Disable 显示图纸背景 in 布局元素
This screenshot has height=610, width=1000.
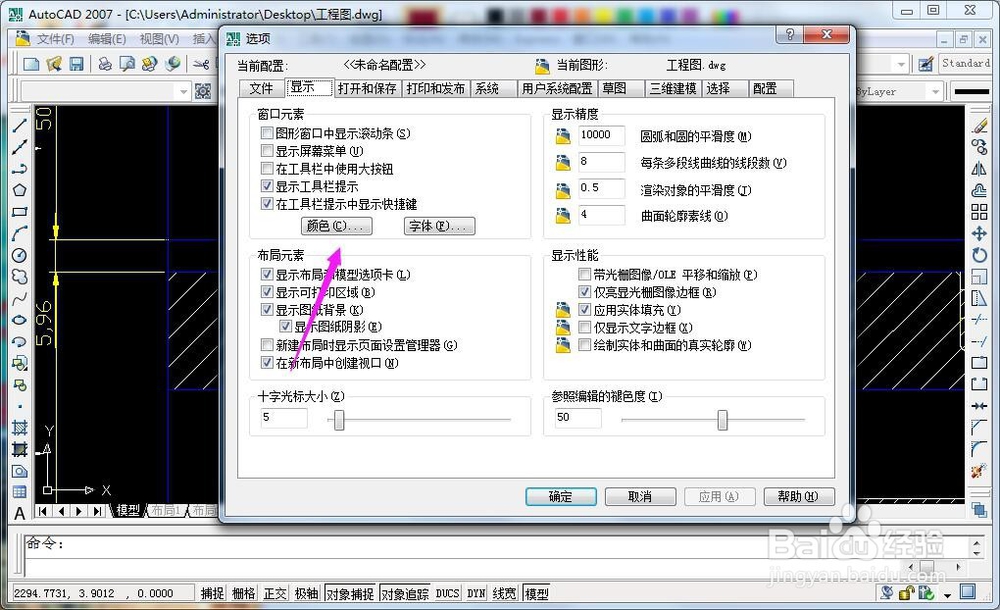coord(267,308)
